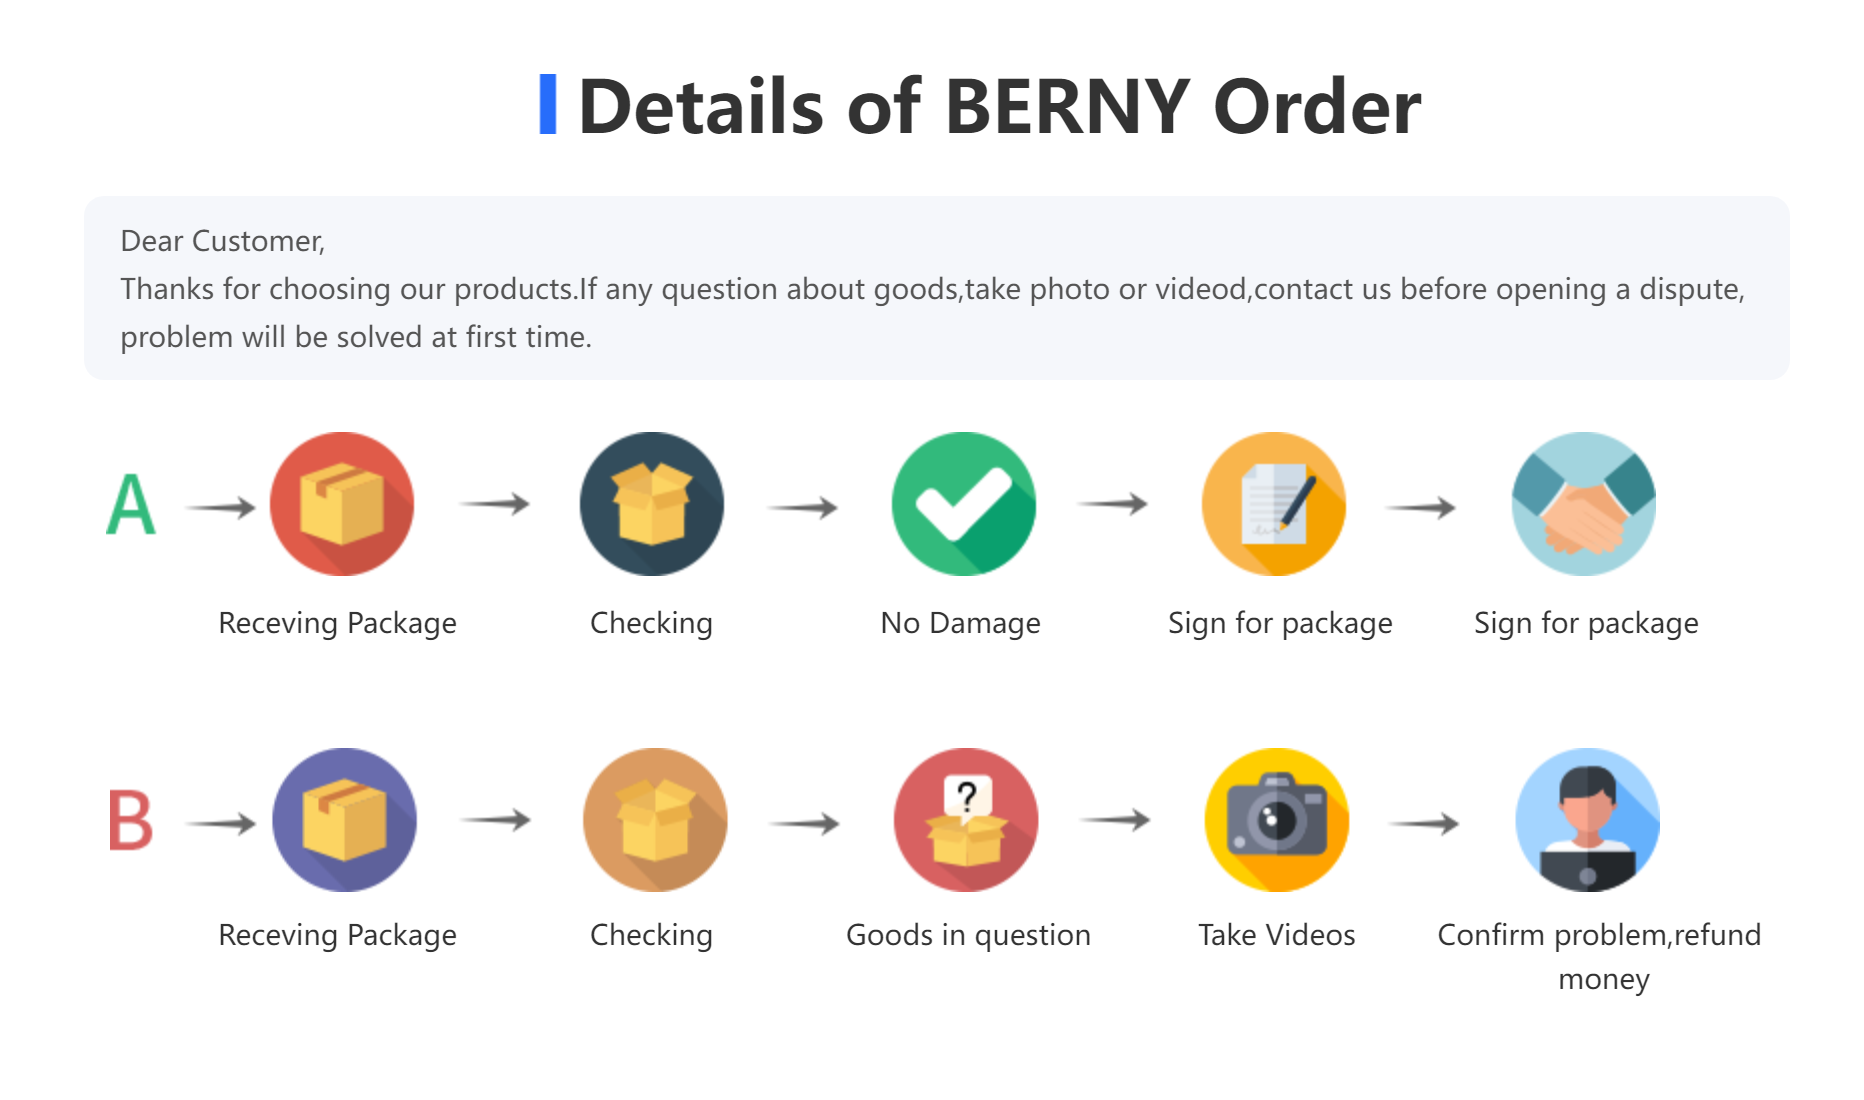1864x1100 pixels.
Task: Click the red Receiving Package icon in row A
Action: (342, 504)
